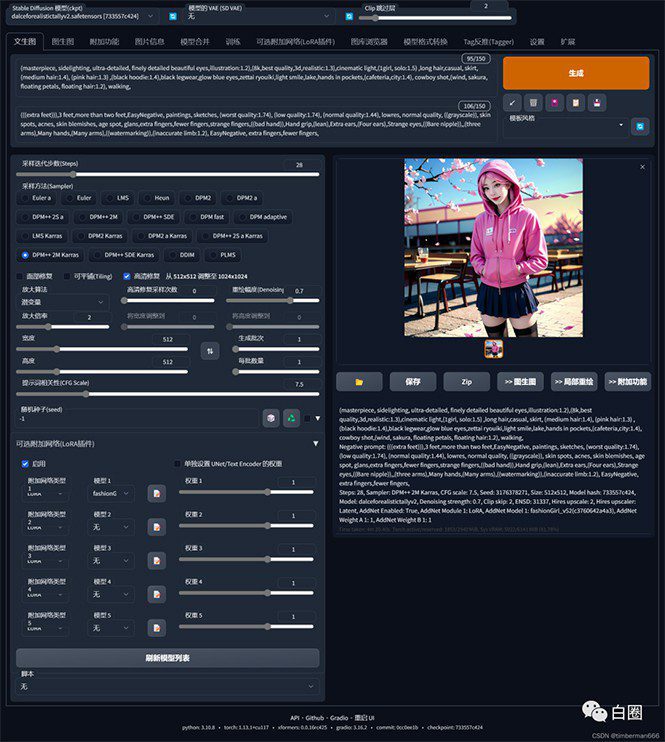The height and width of the screenshot is (742, 665).
Task: Refresh the Stable Diffusion checkpoint list
Action: (172, 16)
